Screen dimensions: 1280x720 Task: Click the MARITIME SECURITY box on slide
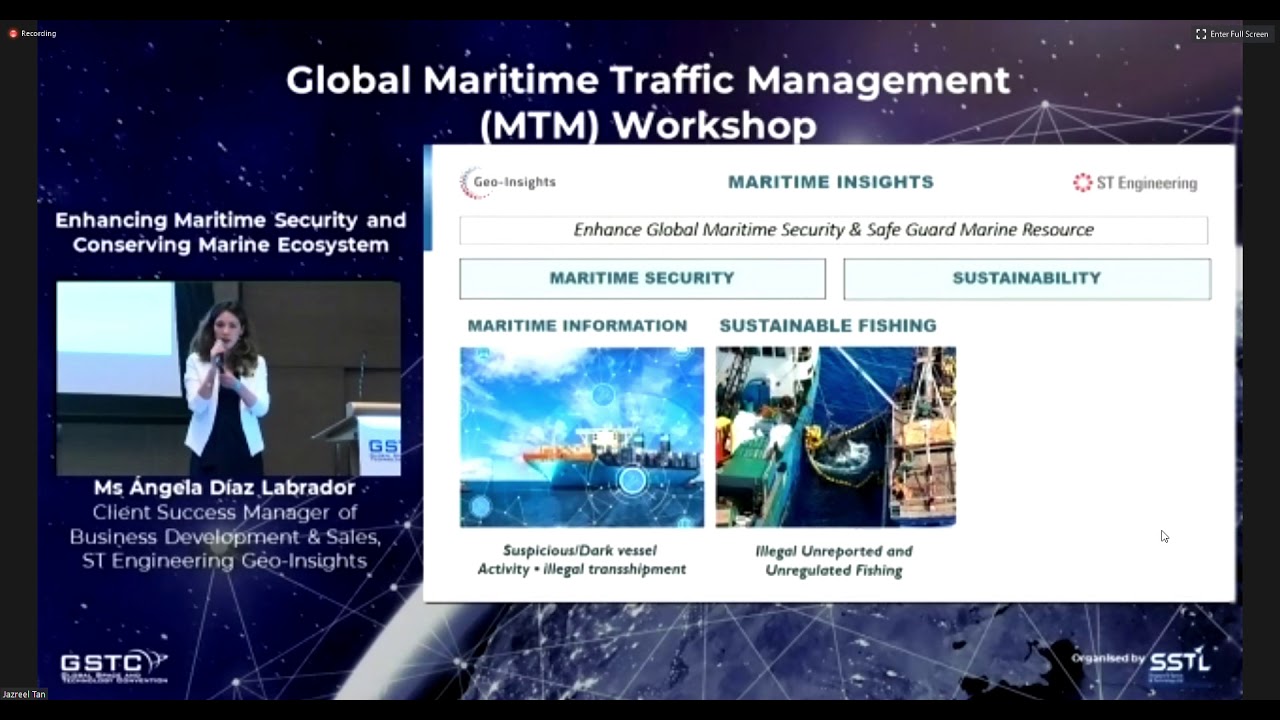tap(642, 278)
